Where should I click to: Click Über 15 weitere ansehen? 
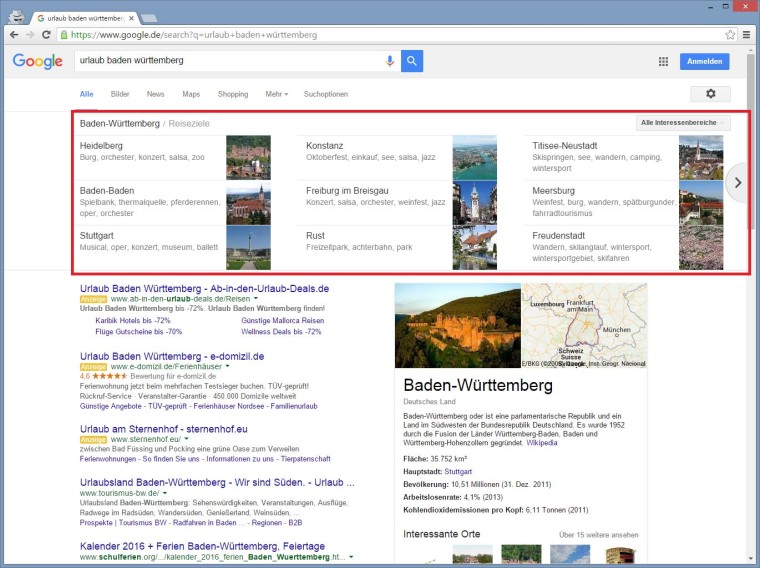coord(599,535)
